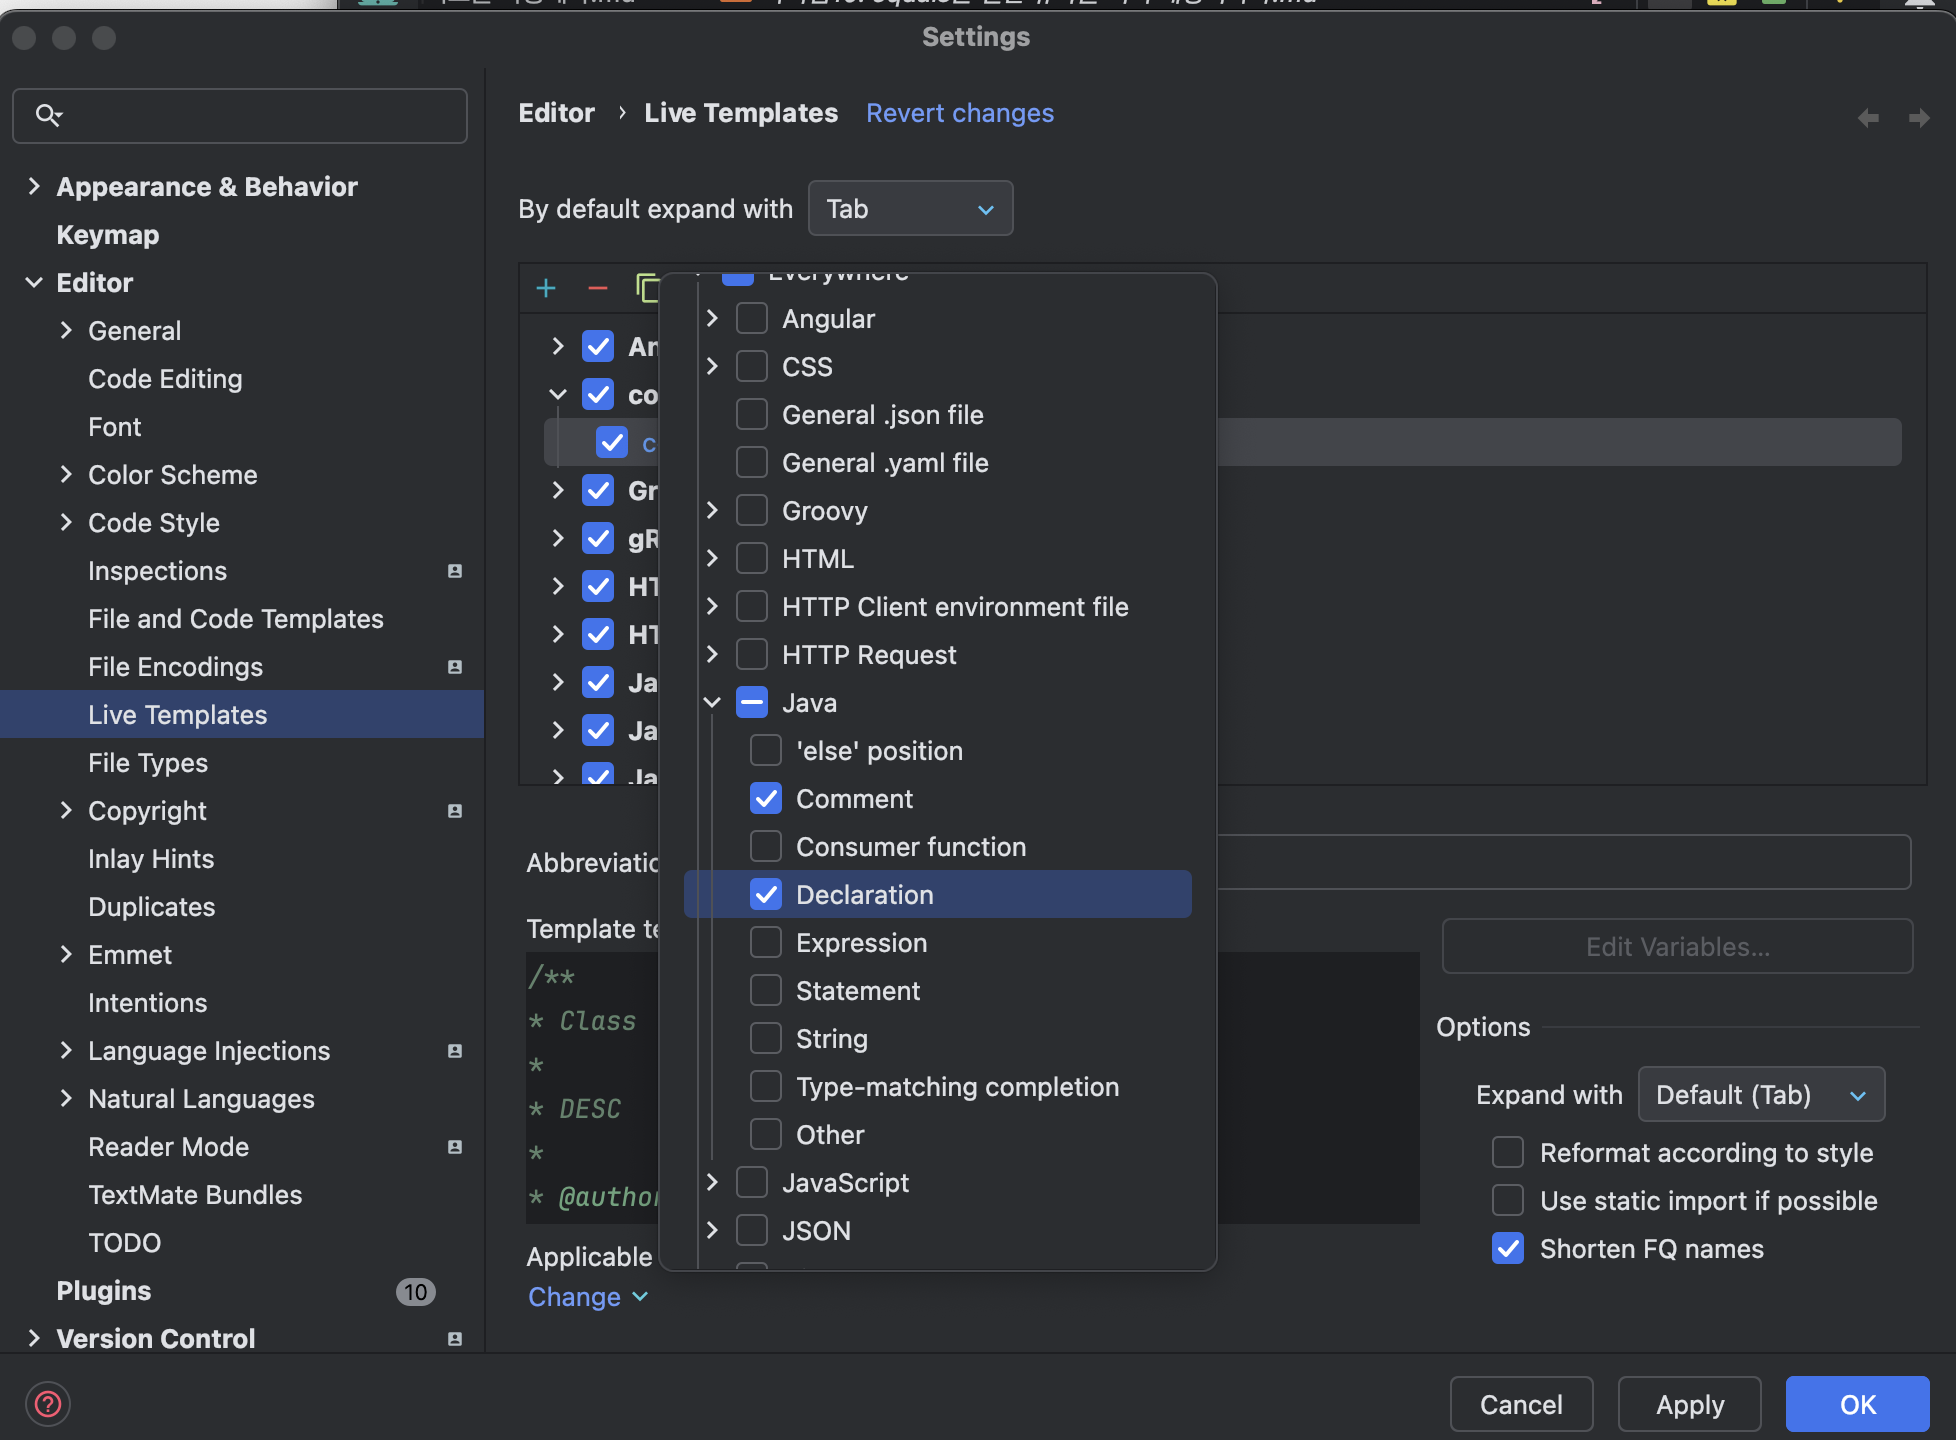Click the duplicate template copy icon
The height and width of the screenshot is (1440, 1956).
647,289
